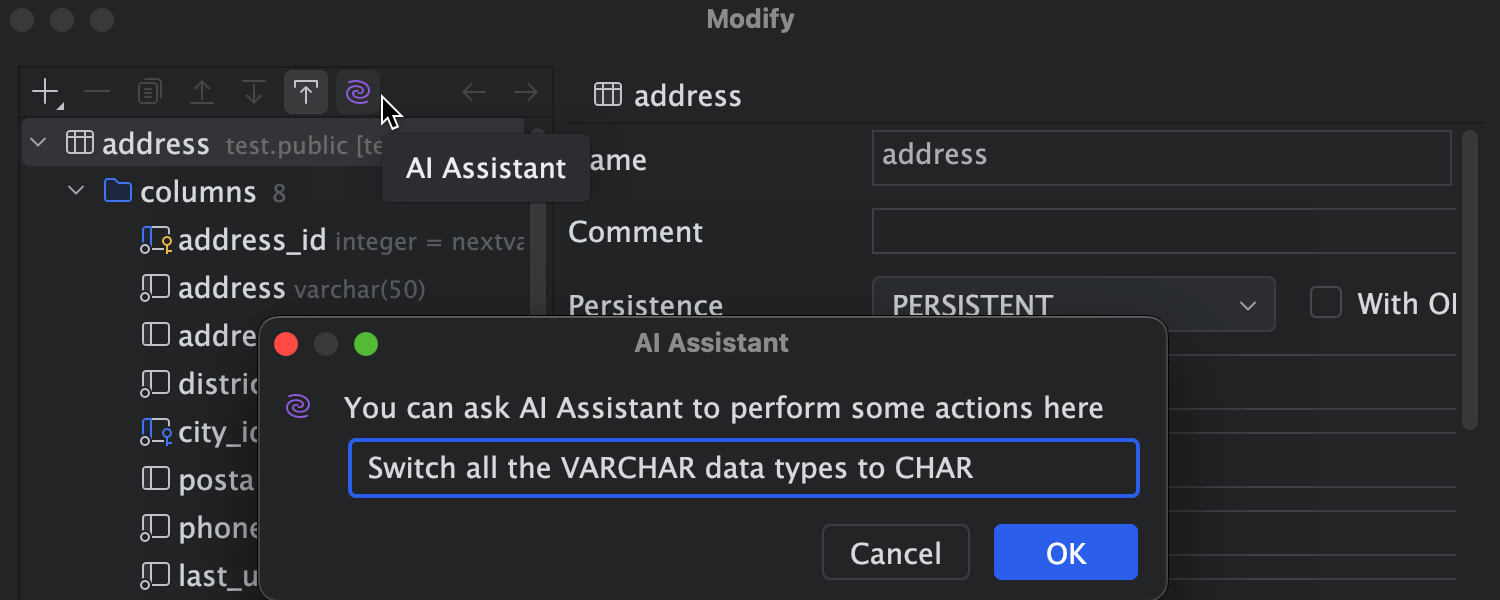Viewport: 1500px width, 600px height.
Task: Cancel the AI Assistant dialog
Action: coord(895,553)
